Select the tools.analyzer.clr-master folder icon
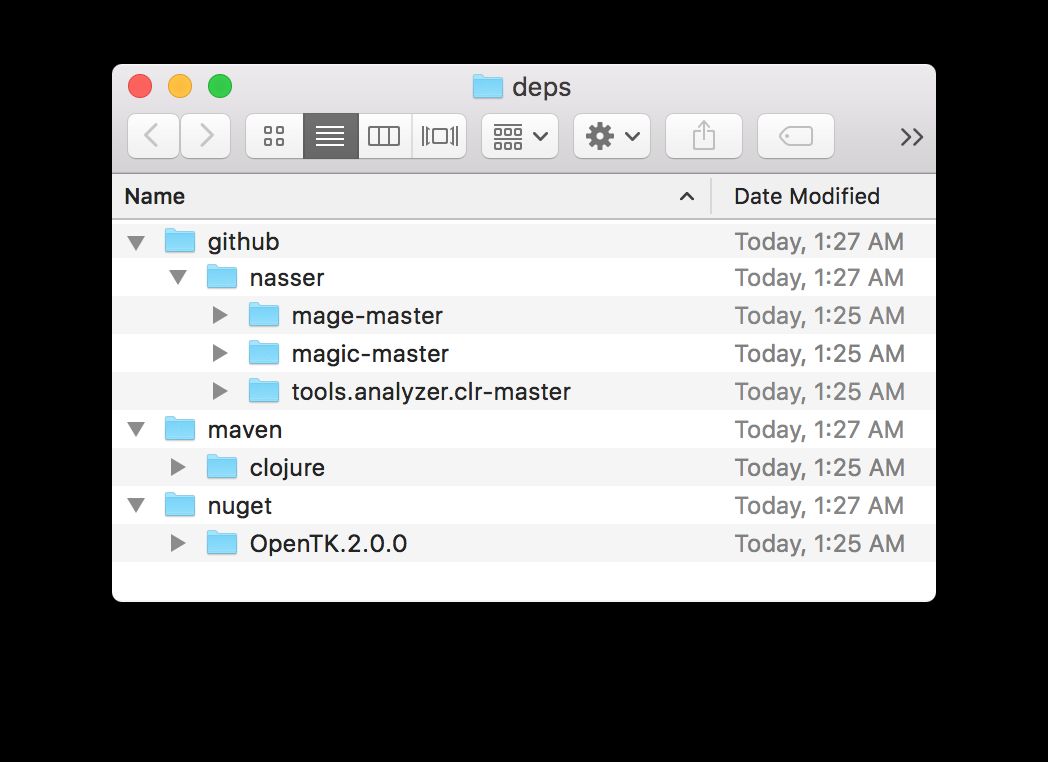This screenshot has height=762, width=1048. (x=264, y=391)
